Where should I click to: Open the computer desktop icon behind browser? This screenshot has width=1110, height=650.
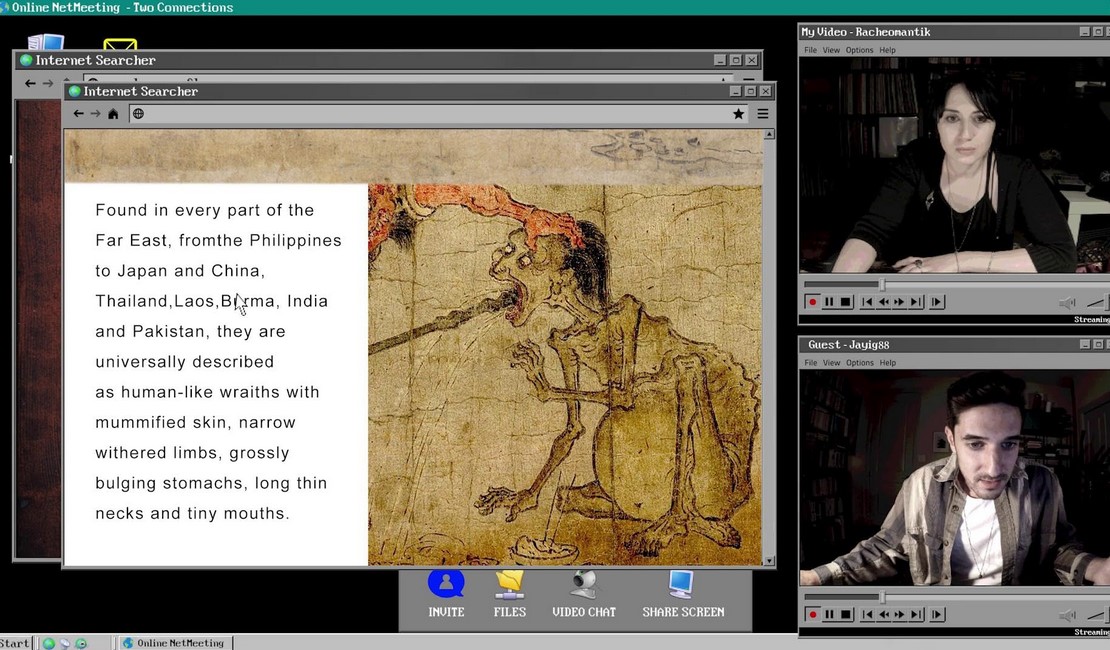point(46,42)
